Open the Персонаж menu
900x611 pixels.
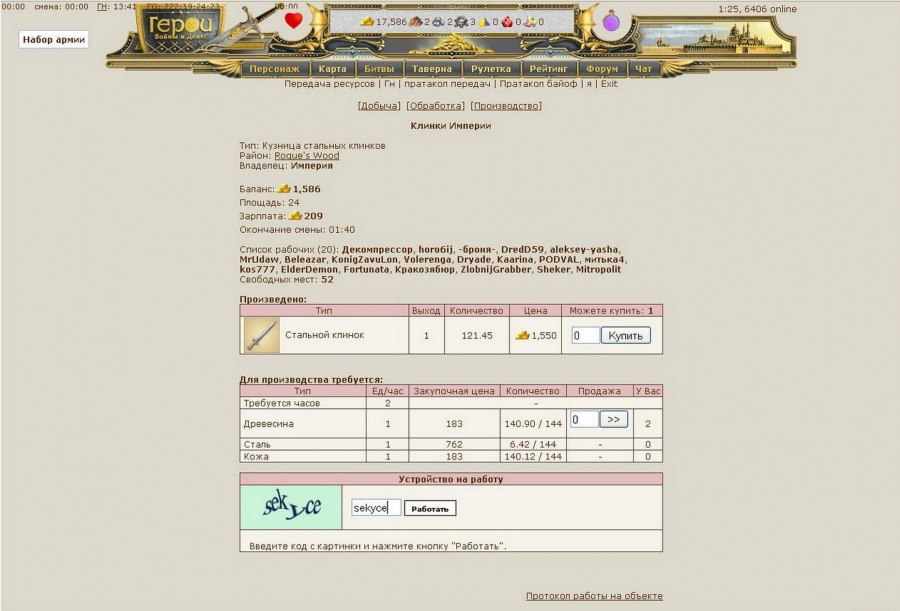point(274,69)
